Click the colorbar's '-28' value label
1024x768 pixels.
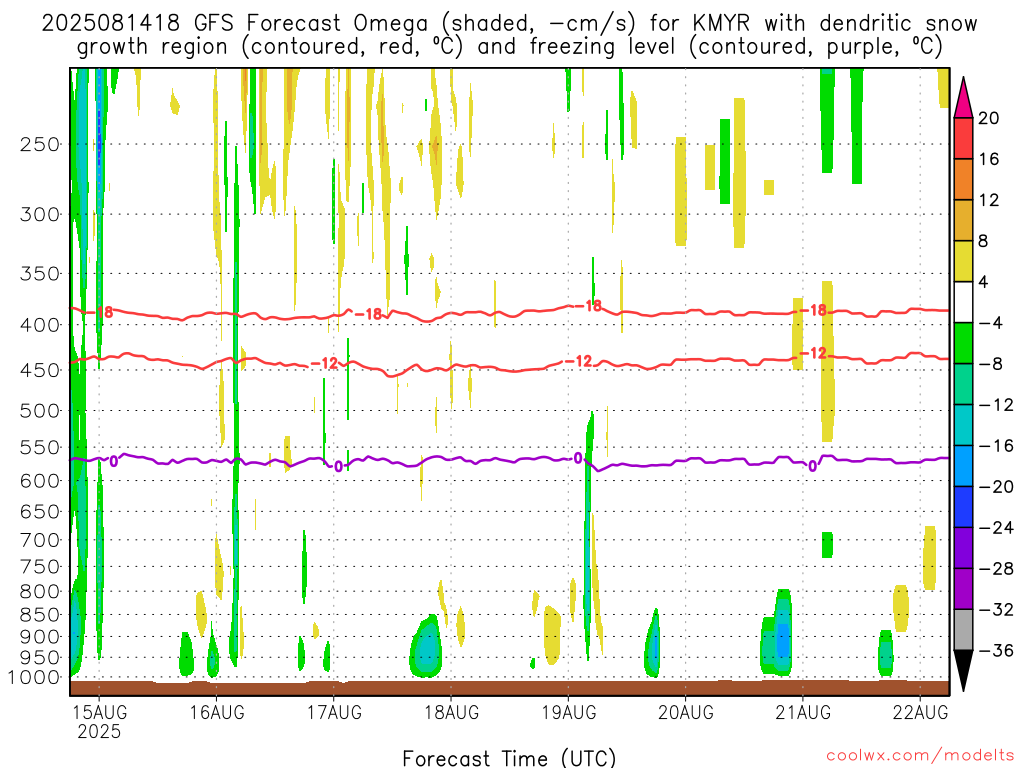(x=996, y=569)
